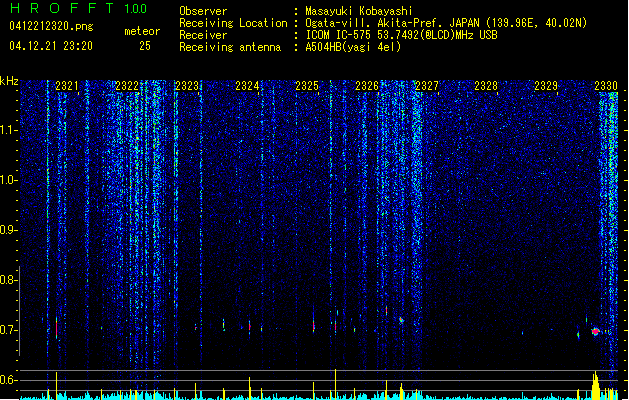Click the 2326 time marker
The height and width of the screenshot is (400, 629).
367,86
